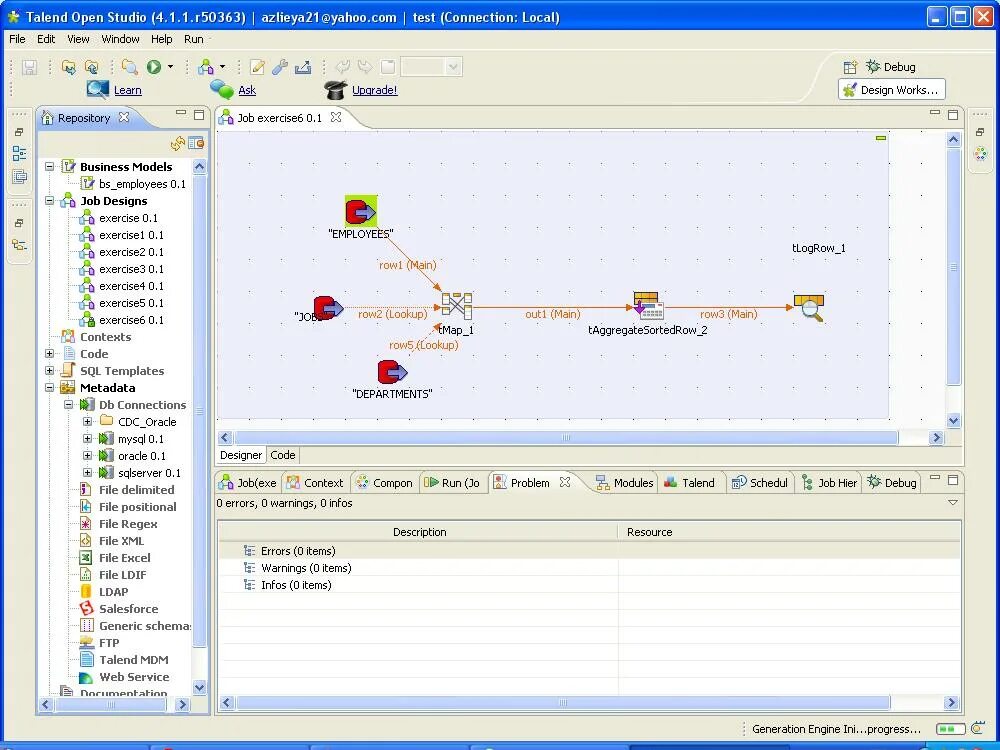The image size is (1000, 750).
Task: Expand the mysql 0.1 connection
Action: [87, 439]
